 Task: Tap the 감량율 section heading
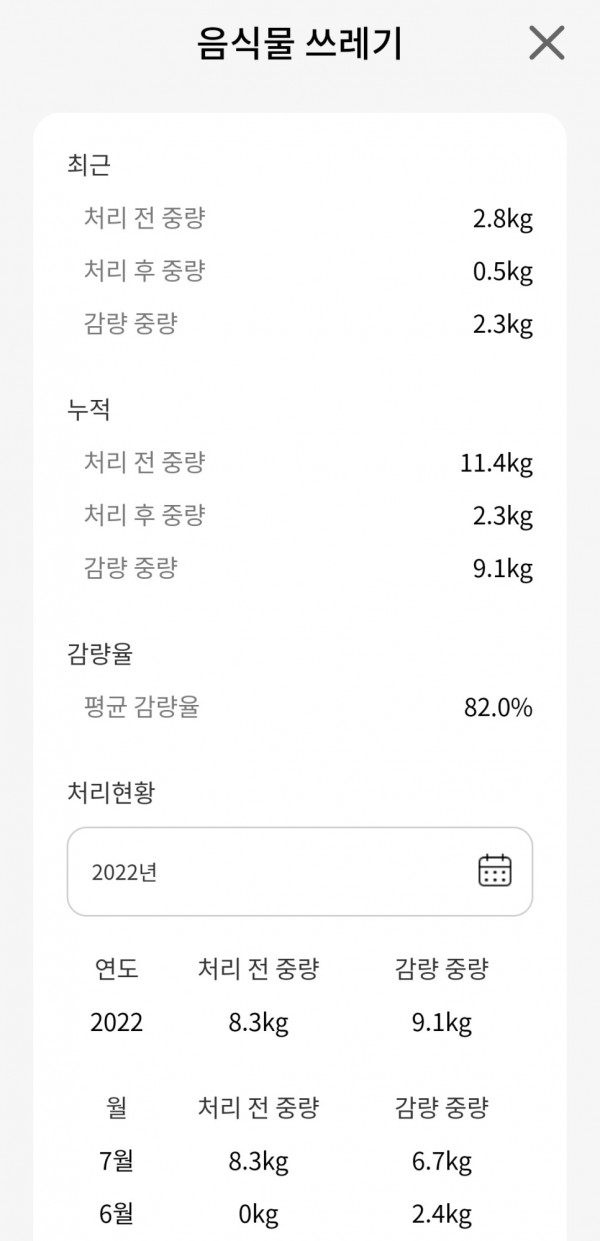[100, 654]
